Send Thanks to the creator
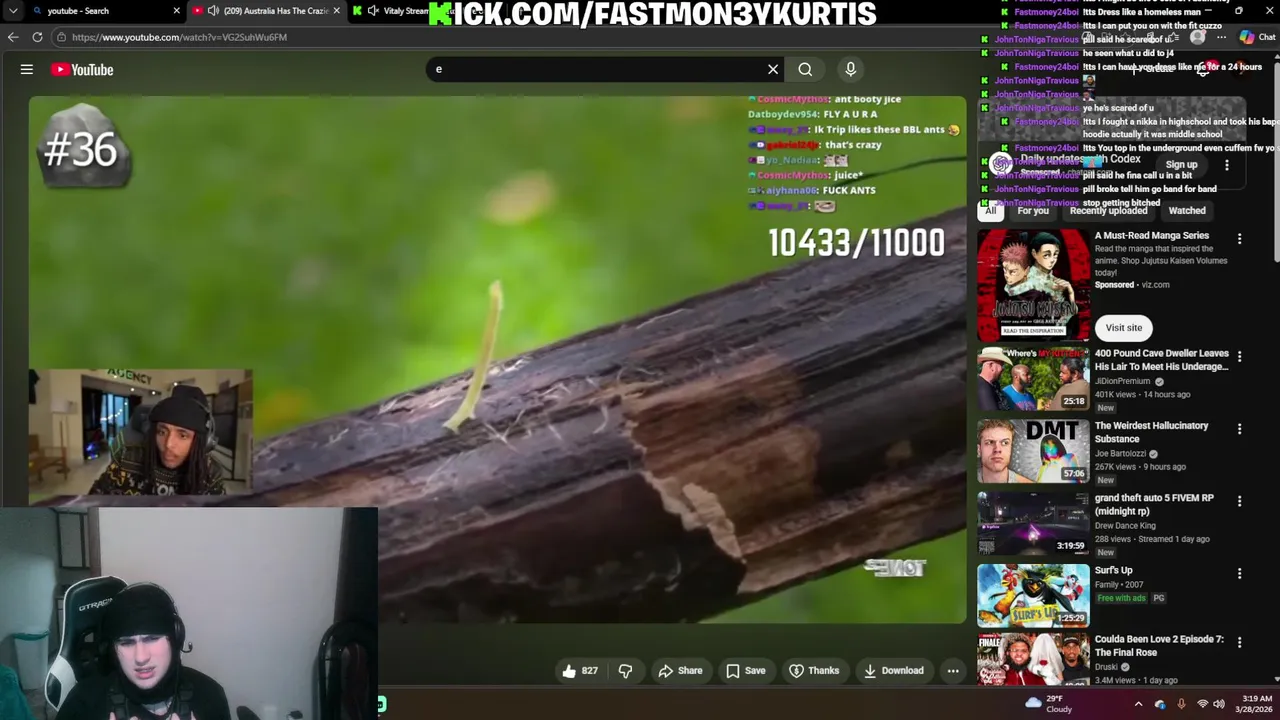Image resolution: width=1280 pixels, height=720 pixels. pyautogui.click(x=813, y=671)
